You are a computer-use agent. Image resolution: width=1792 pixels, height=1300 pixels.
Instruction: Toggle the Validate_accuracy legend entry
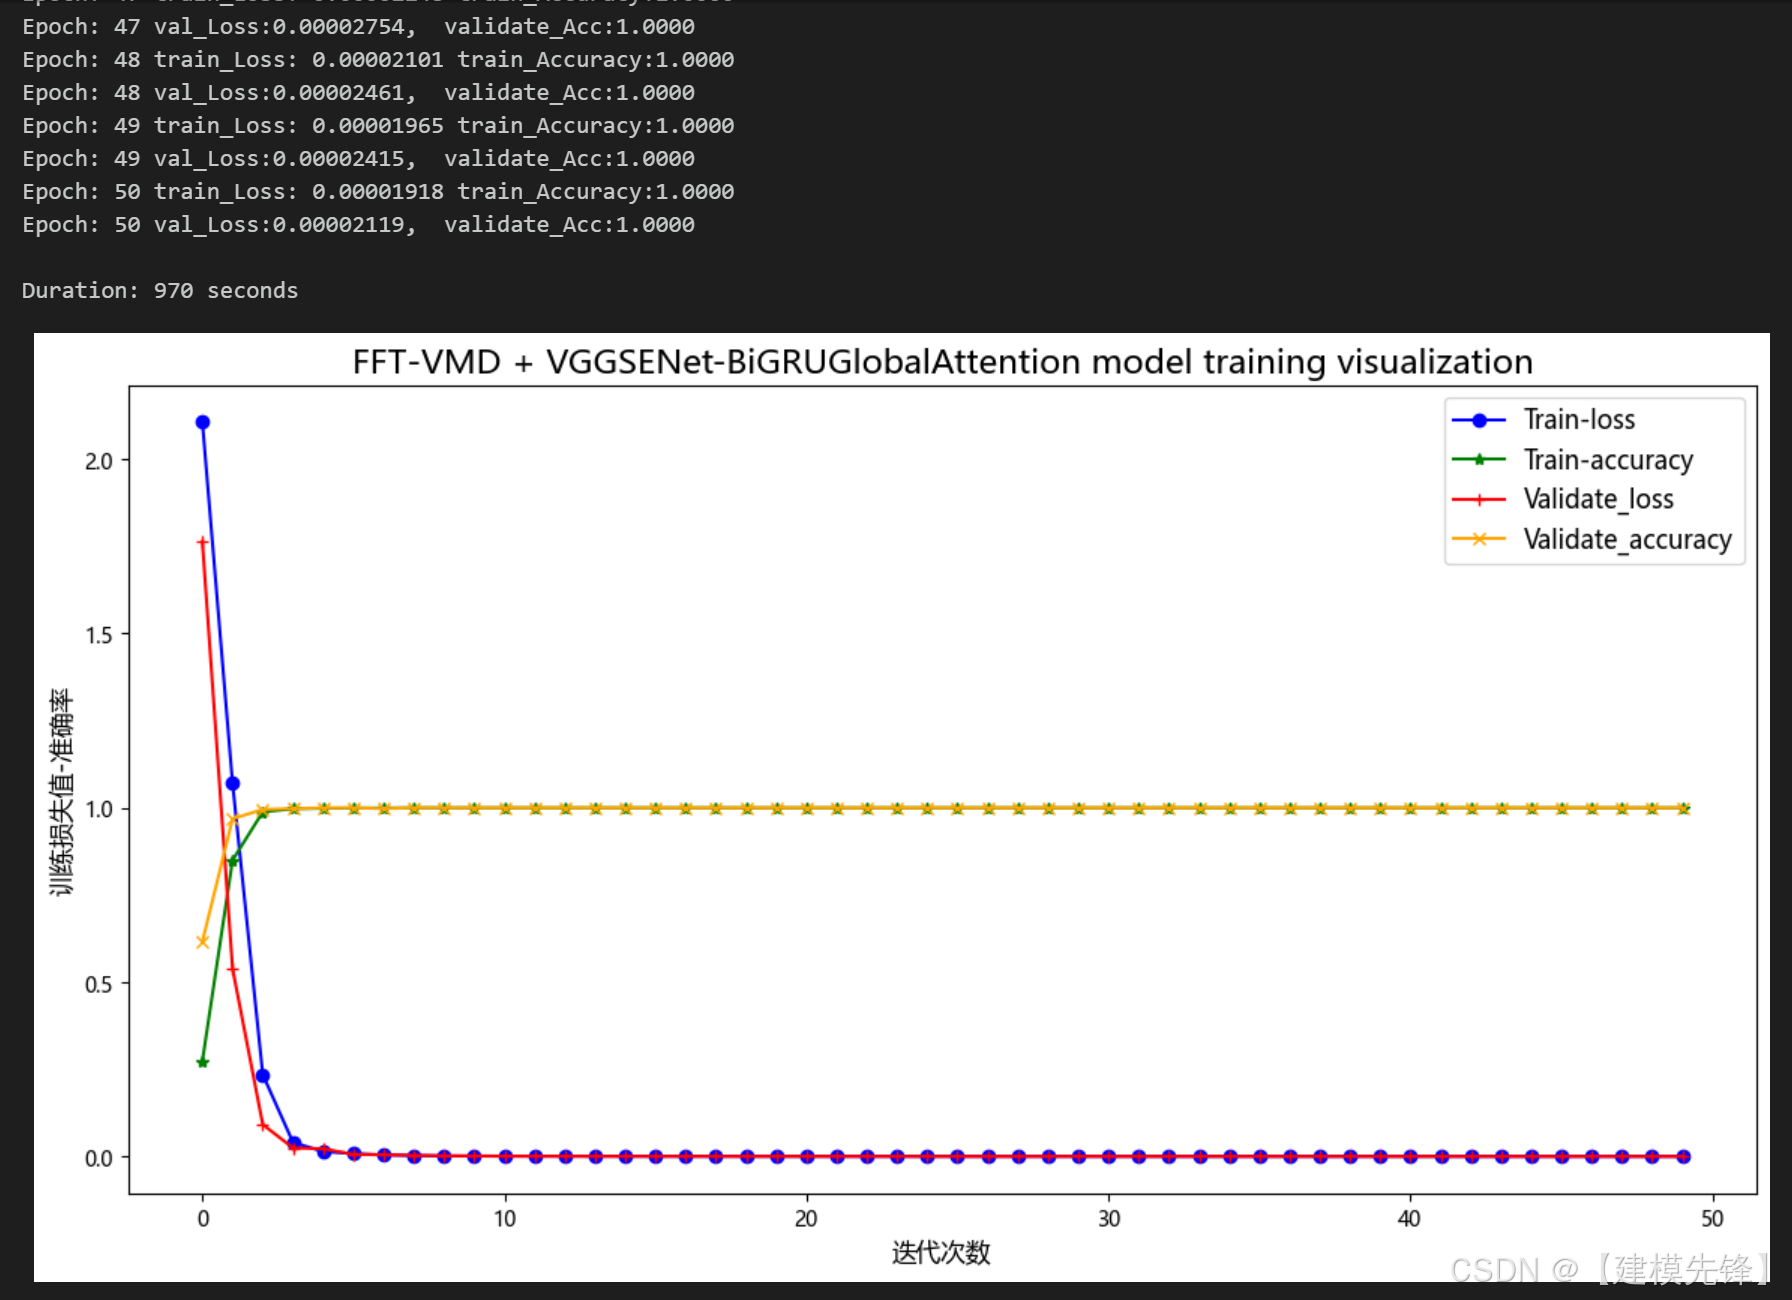click(x=1626, y=539)
